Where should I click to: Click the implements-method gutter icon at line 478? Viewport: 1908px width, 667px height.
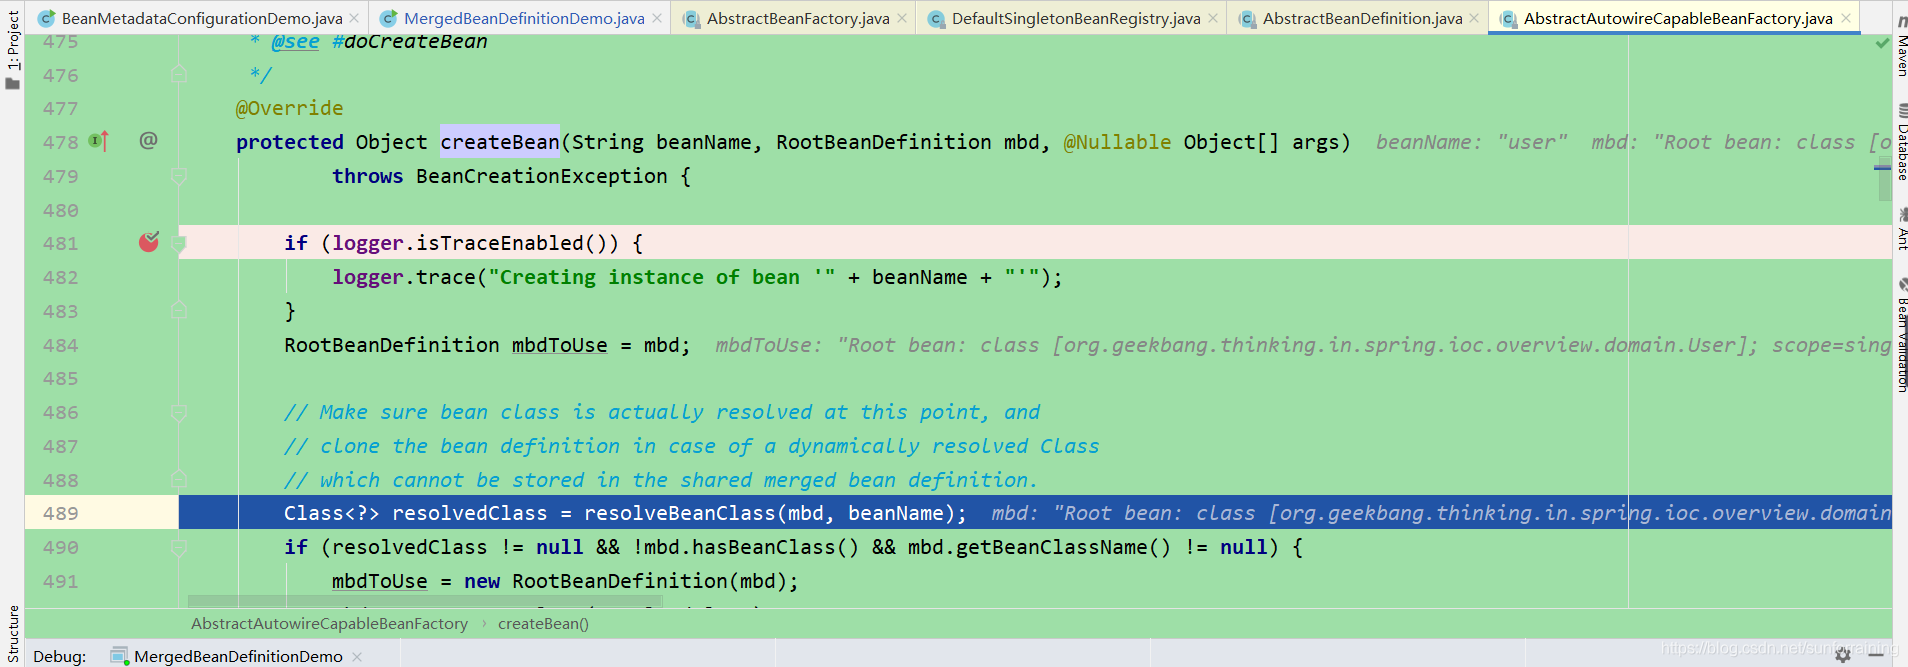coord(99,141)
